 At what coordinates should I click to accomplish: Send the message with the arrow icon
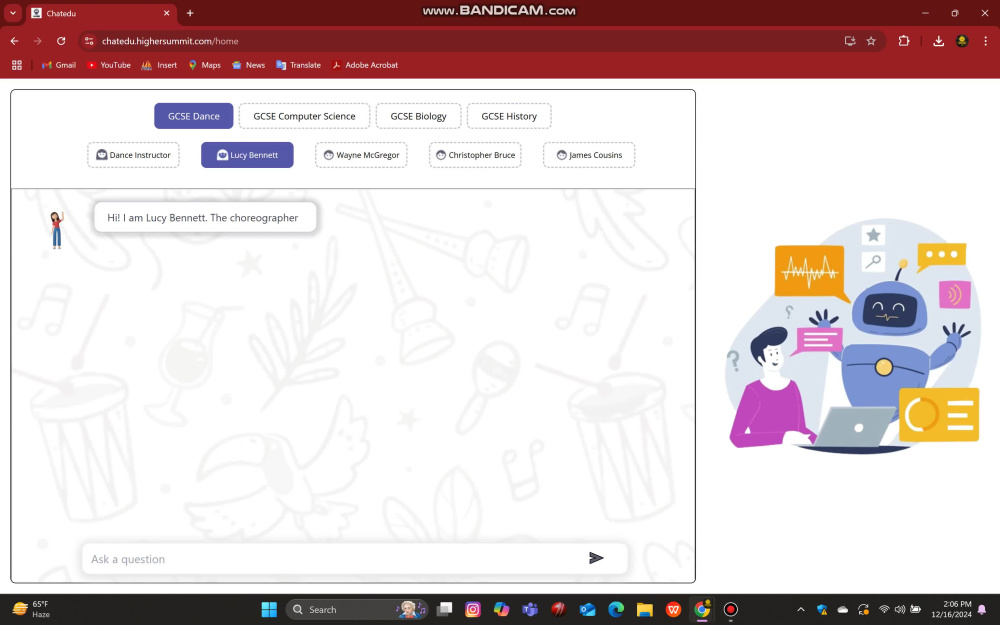tap(596, 558)
